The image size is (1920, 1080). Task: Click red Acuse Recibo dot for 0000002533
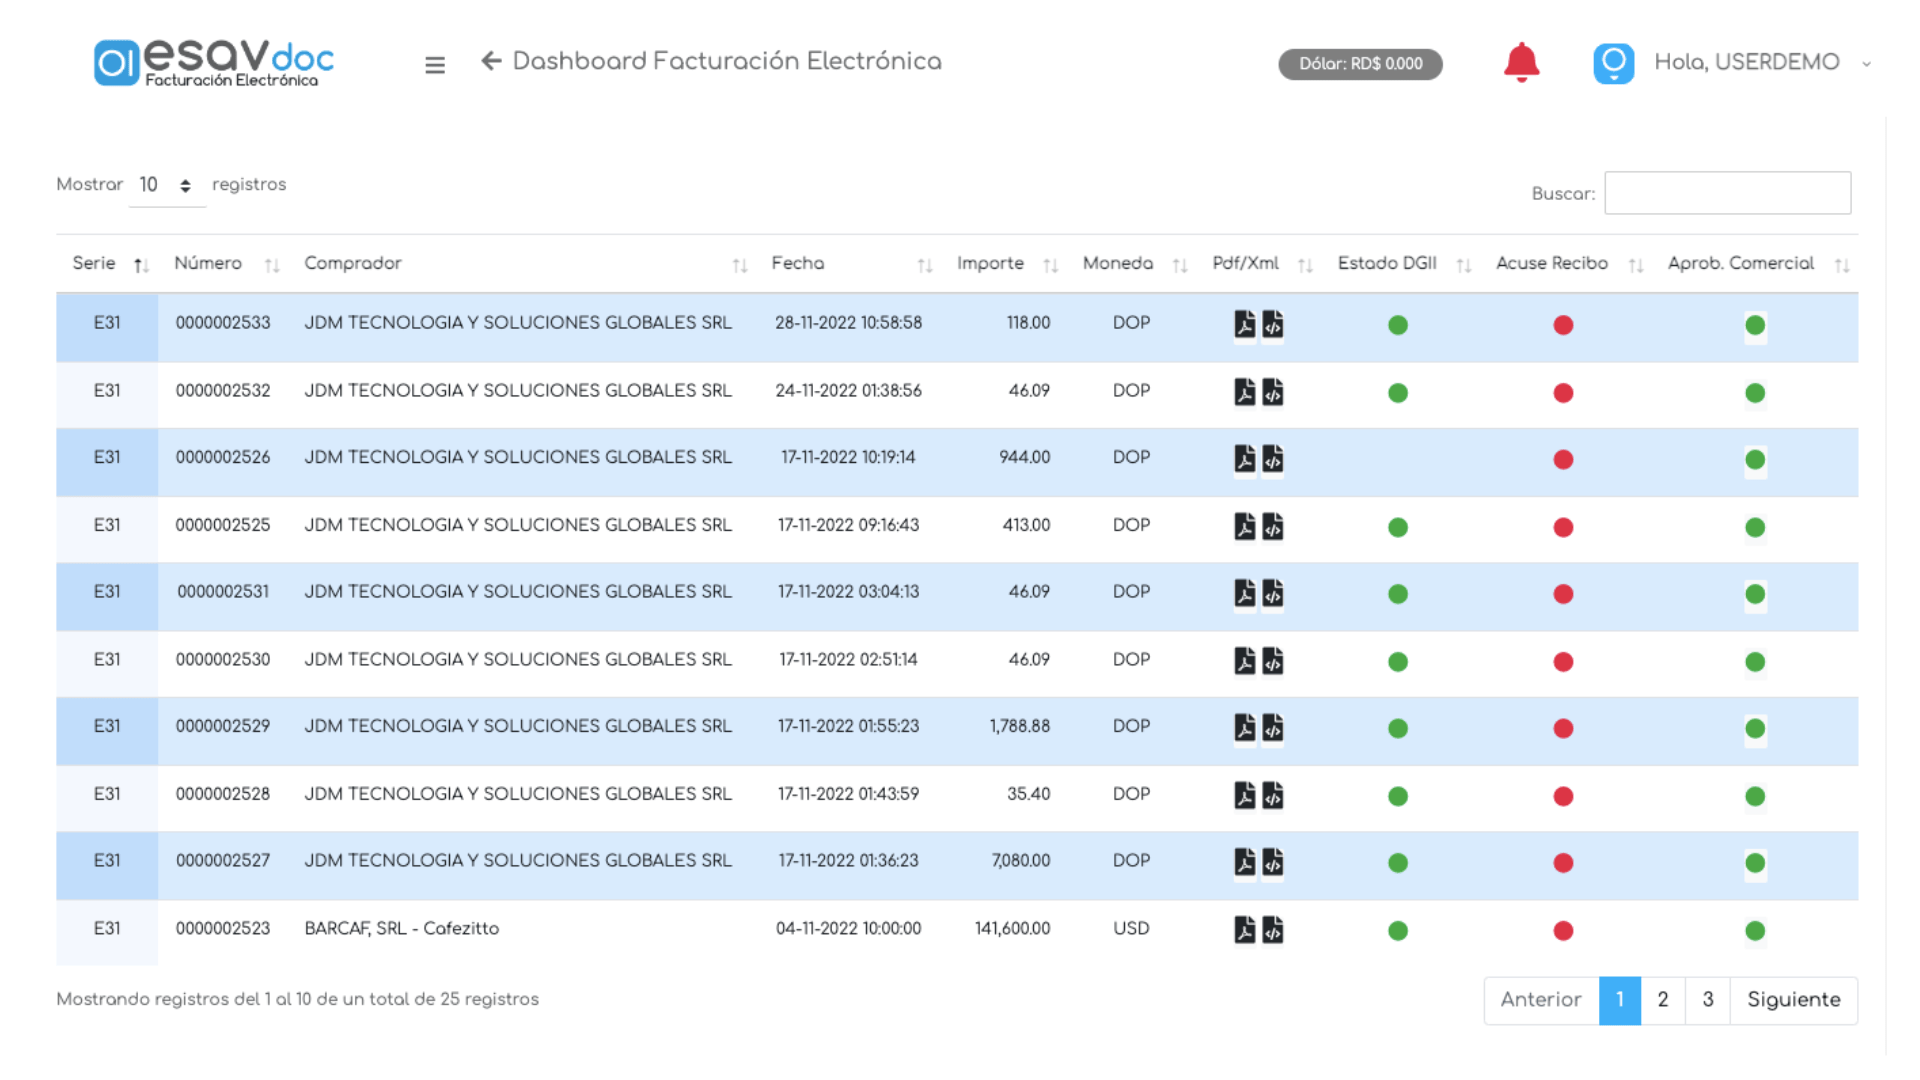[x=1563, y=325]
